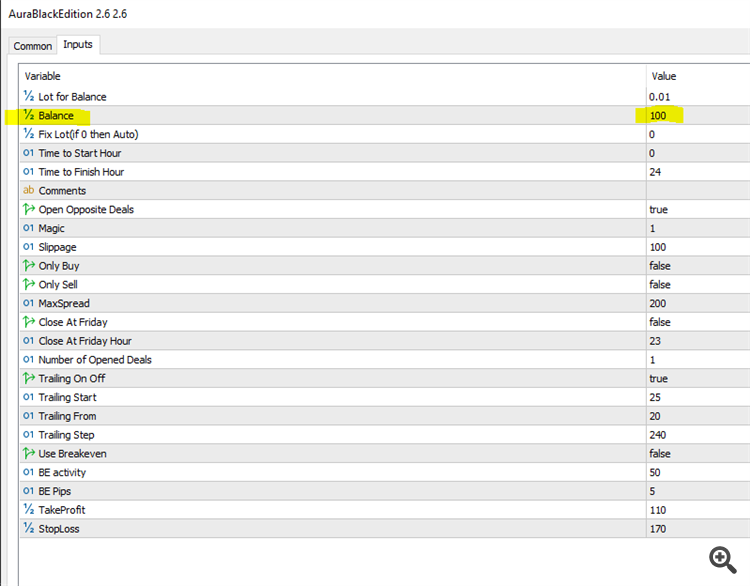Open the Only Sell value dropdown

click(660, 285)
